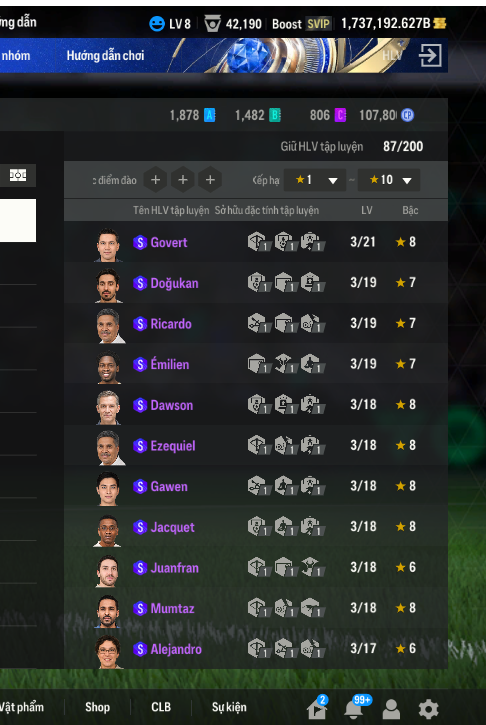Open the CLB tab
The width and height of the screenshot is (486, 725).
tap(161, 707)
